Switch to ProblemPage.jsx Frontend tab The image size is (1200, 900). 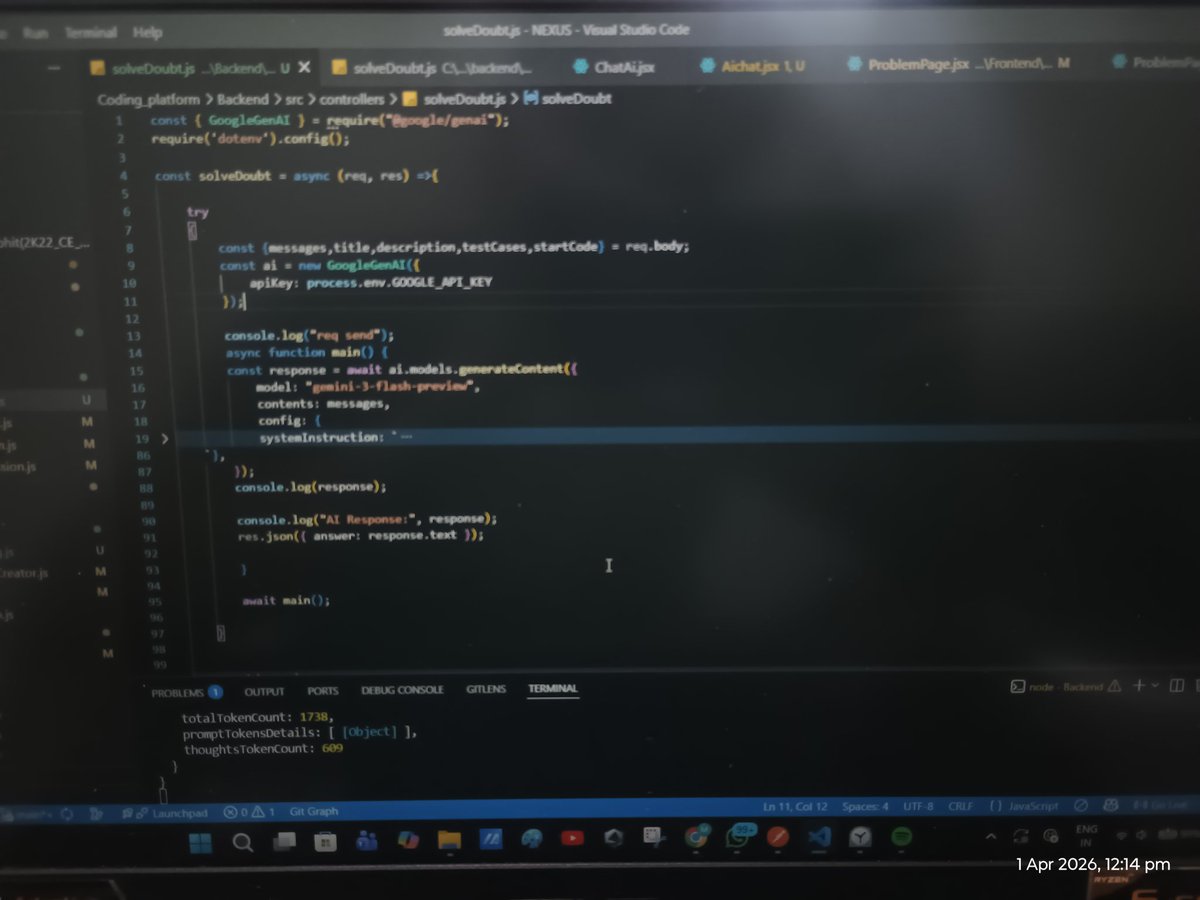pyautogui.click(x=958, y=65)
